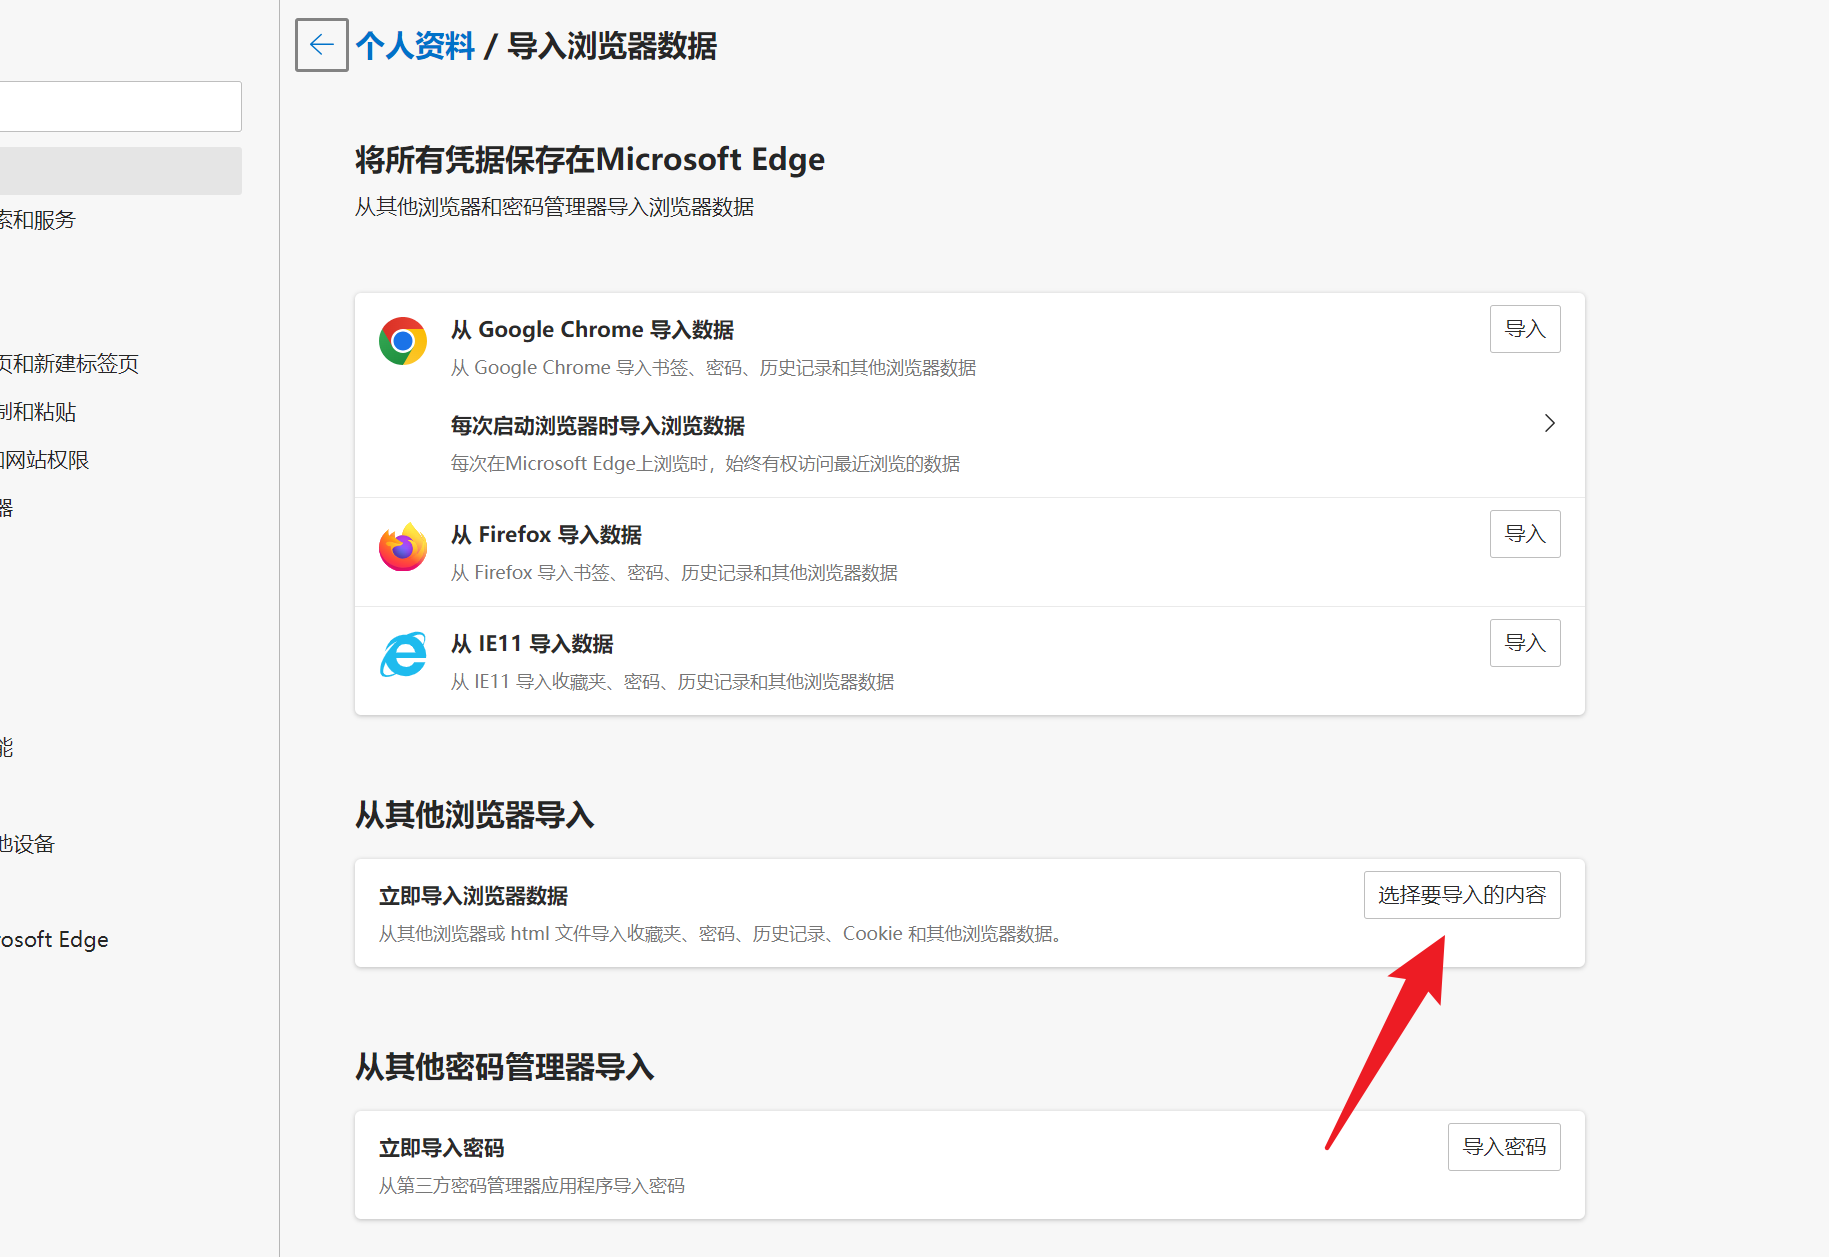Screen dimensions: 1829x1257
Task: Click 选择要导入的内容 button
Action: tap(1462, 895)
